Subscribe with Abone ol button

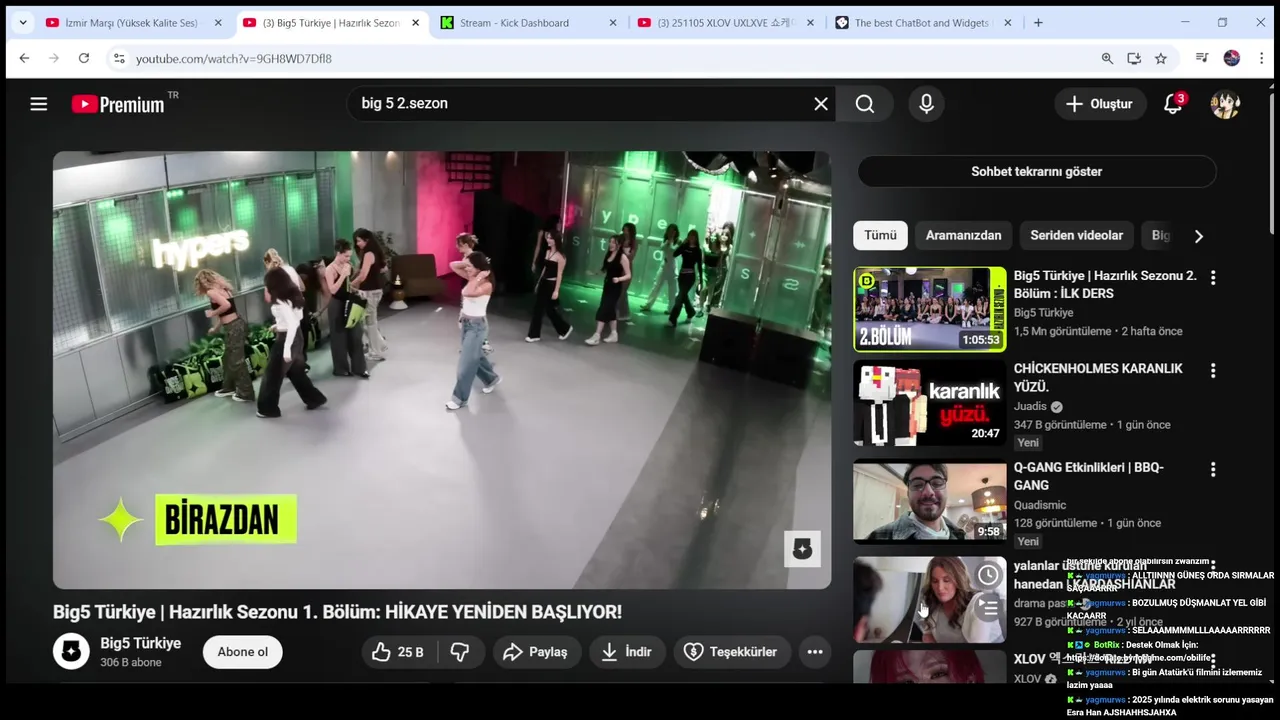(x=243, y=652)
